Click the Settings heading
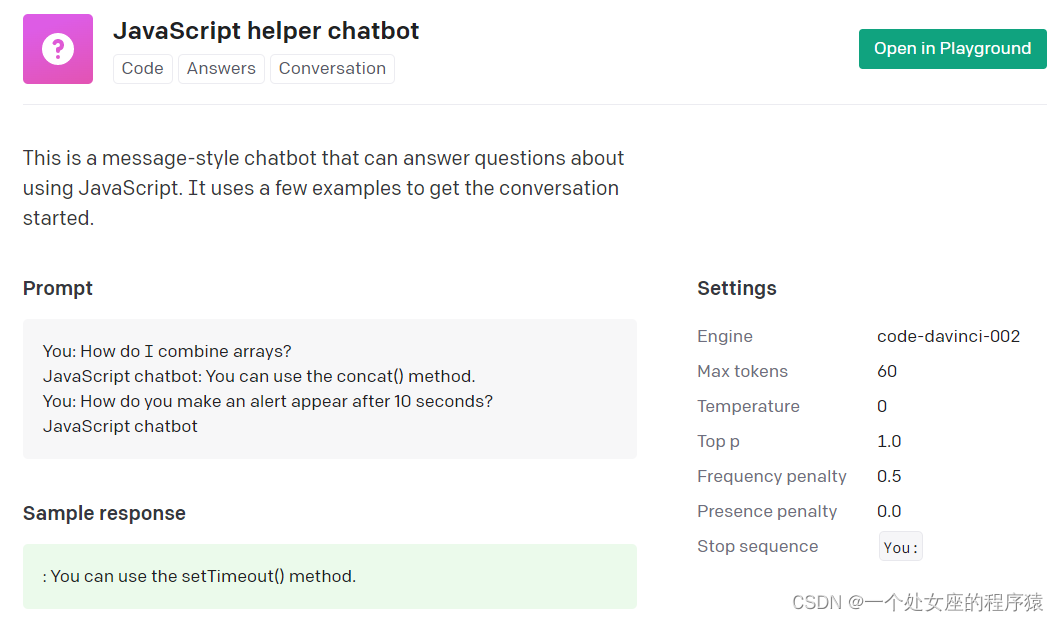 [x=736, y=288]
